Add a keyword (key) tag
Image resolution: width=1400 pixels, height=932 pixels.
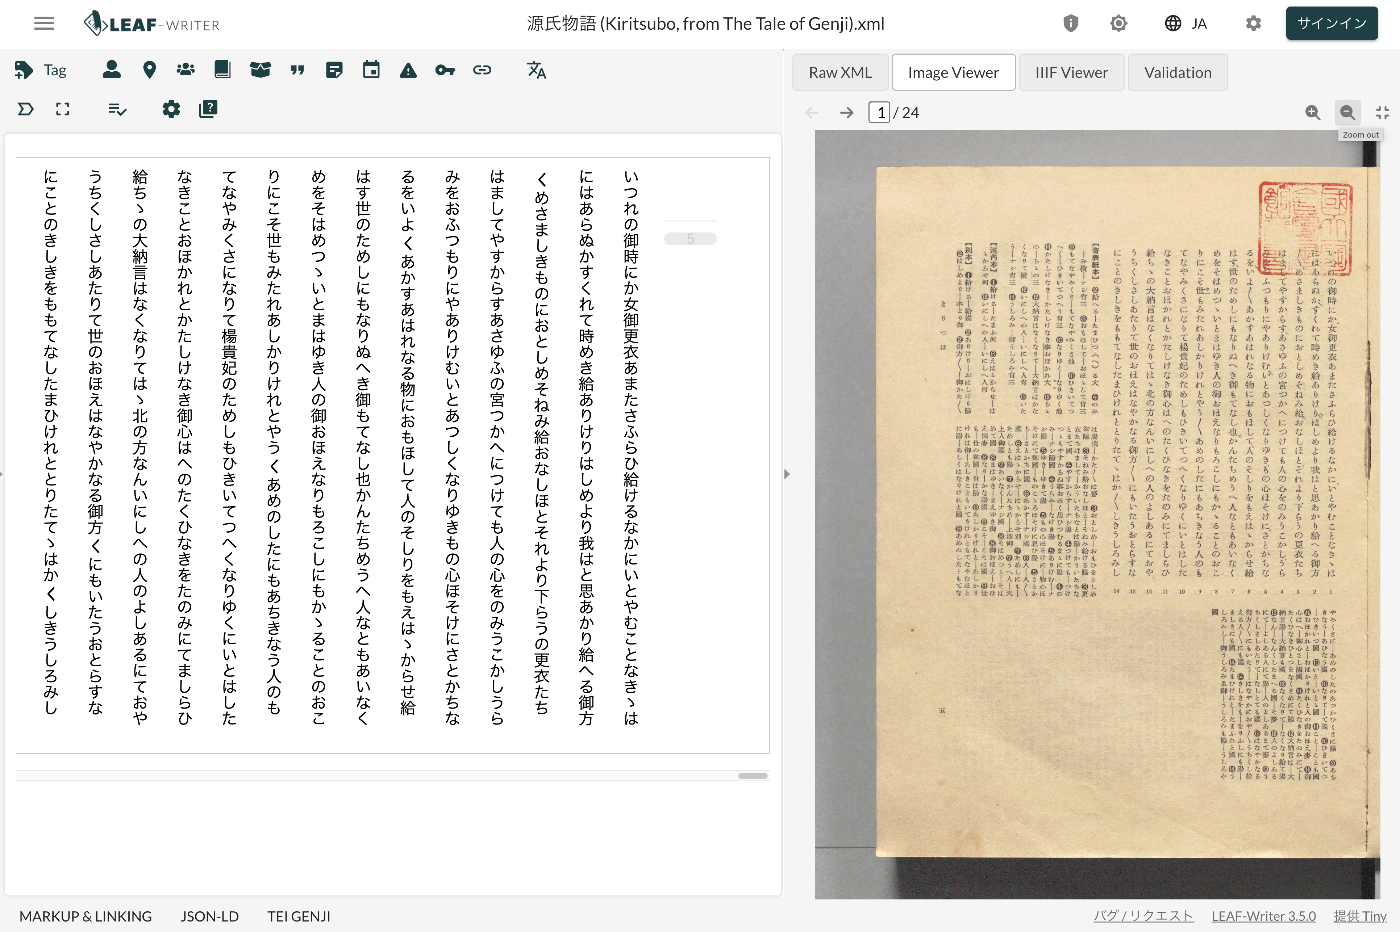click(x=445, y=69)
